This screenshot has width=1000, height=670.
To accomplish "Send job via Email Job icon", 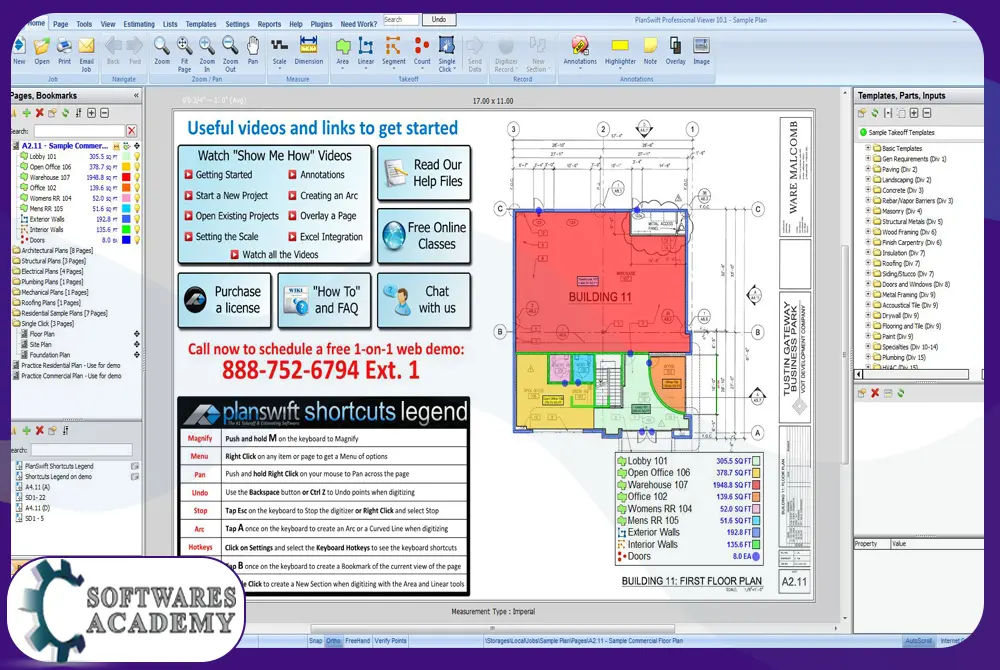I will click(x=86, y=54).
